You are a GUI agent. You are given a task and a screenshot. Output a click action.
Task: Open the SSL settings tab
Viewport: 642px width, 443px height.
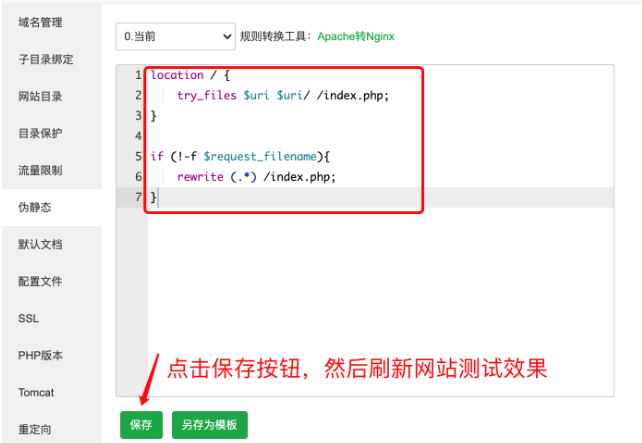28,318
